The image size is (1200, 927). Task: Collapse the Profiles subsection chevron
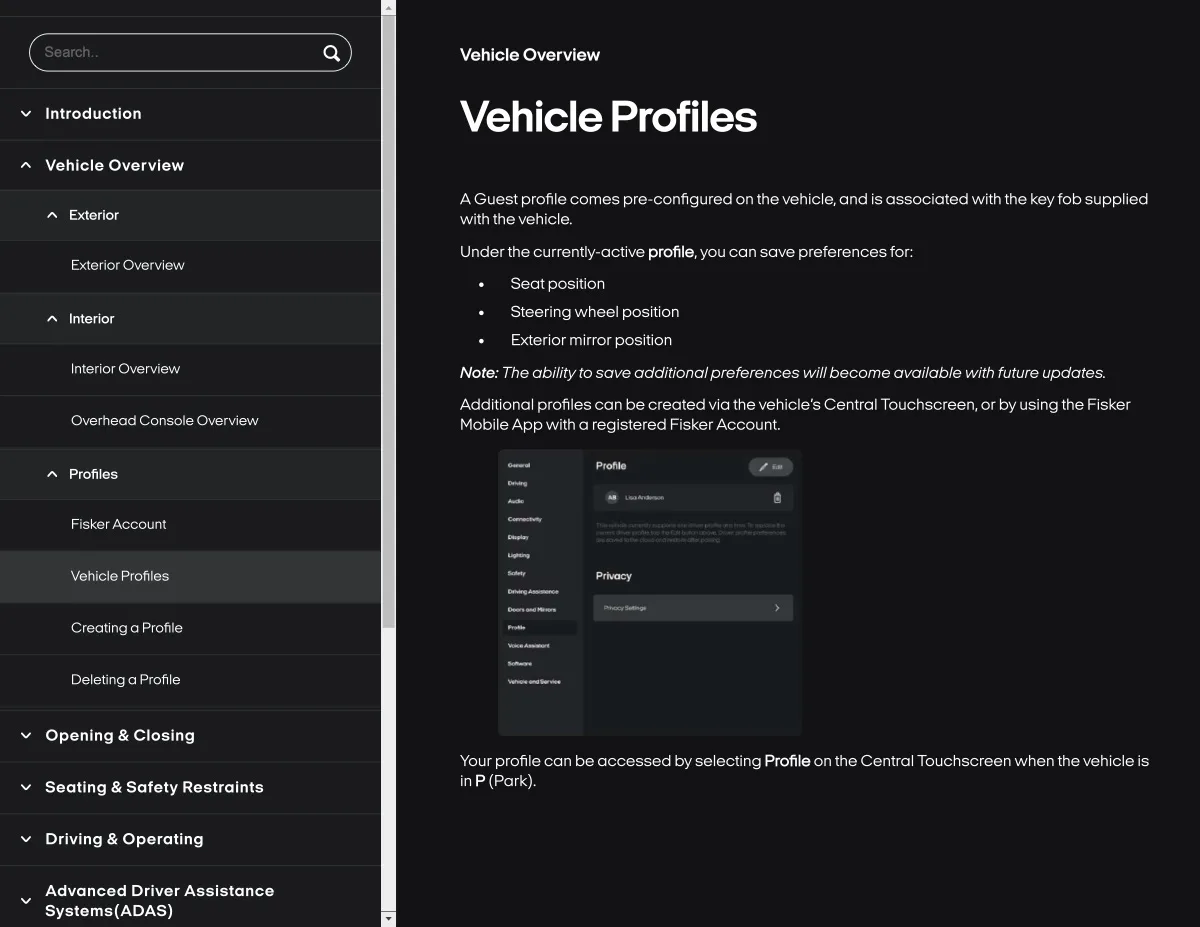[52, 474]
